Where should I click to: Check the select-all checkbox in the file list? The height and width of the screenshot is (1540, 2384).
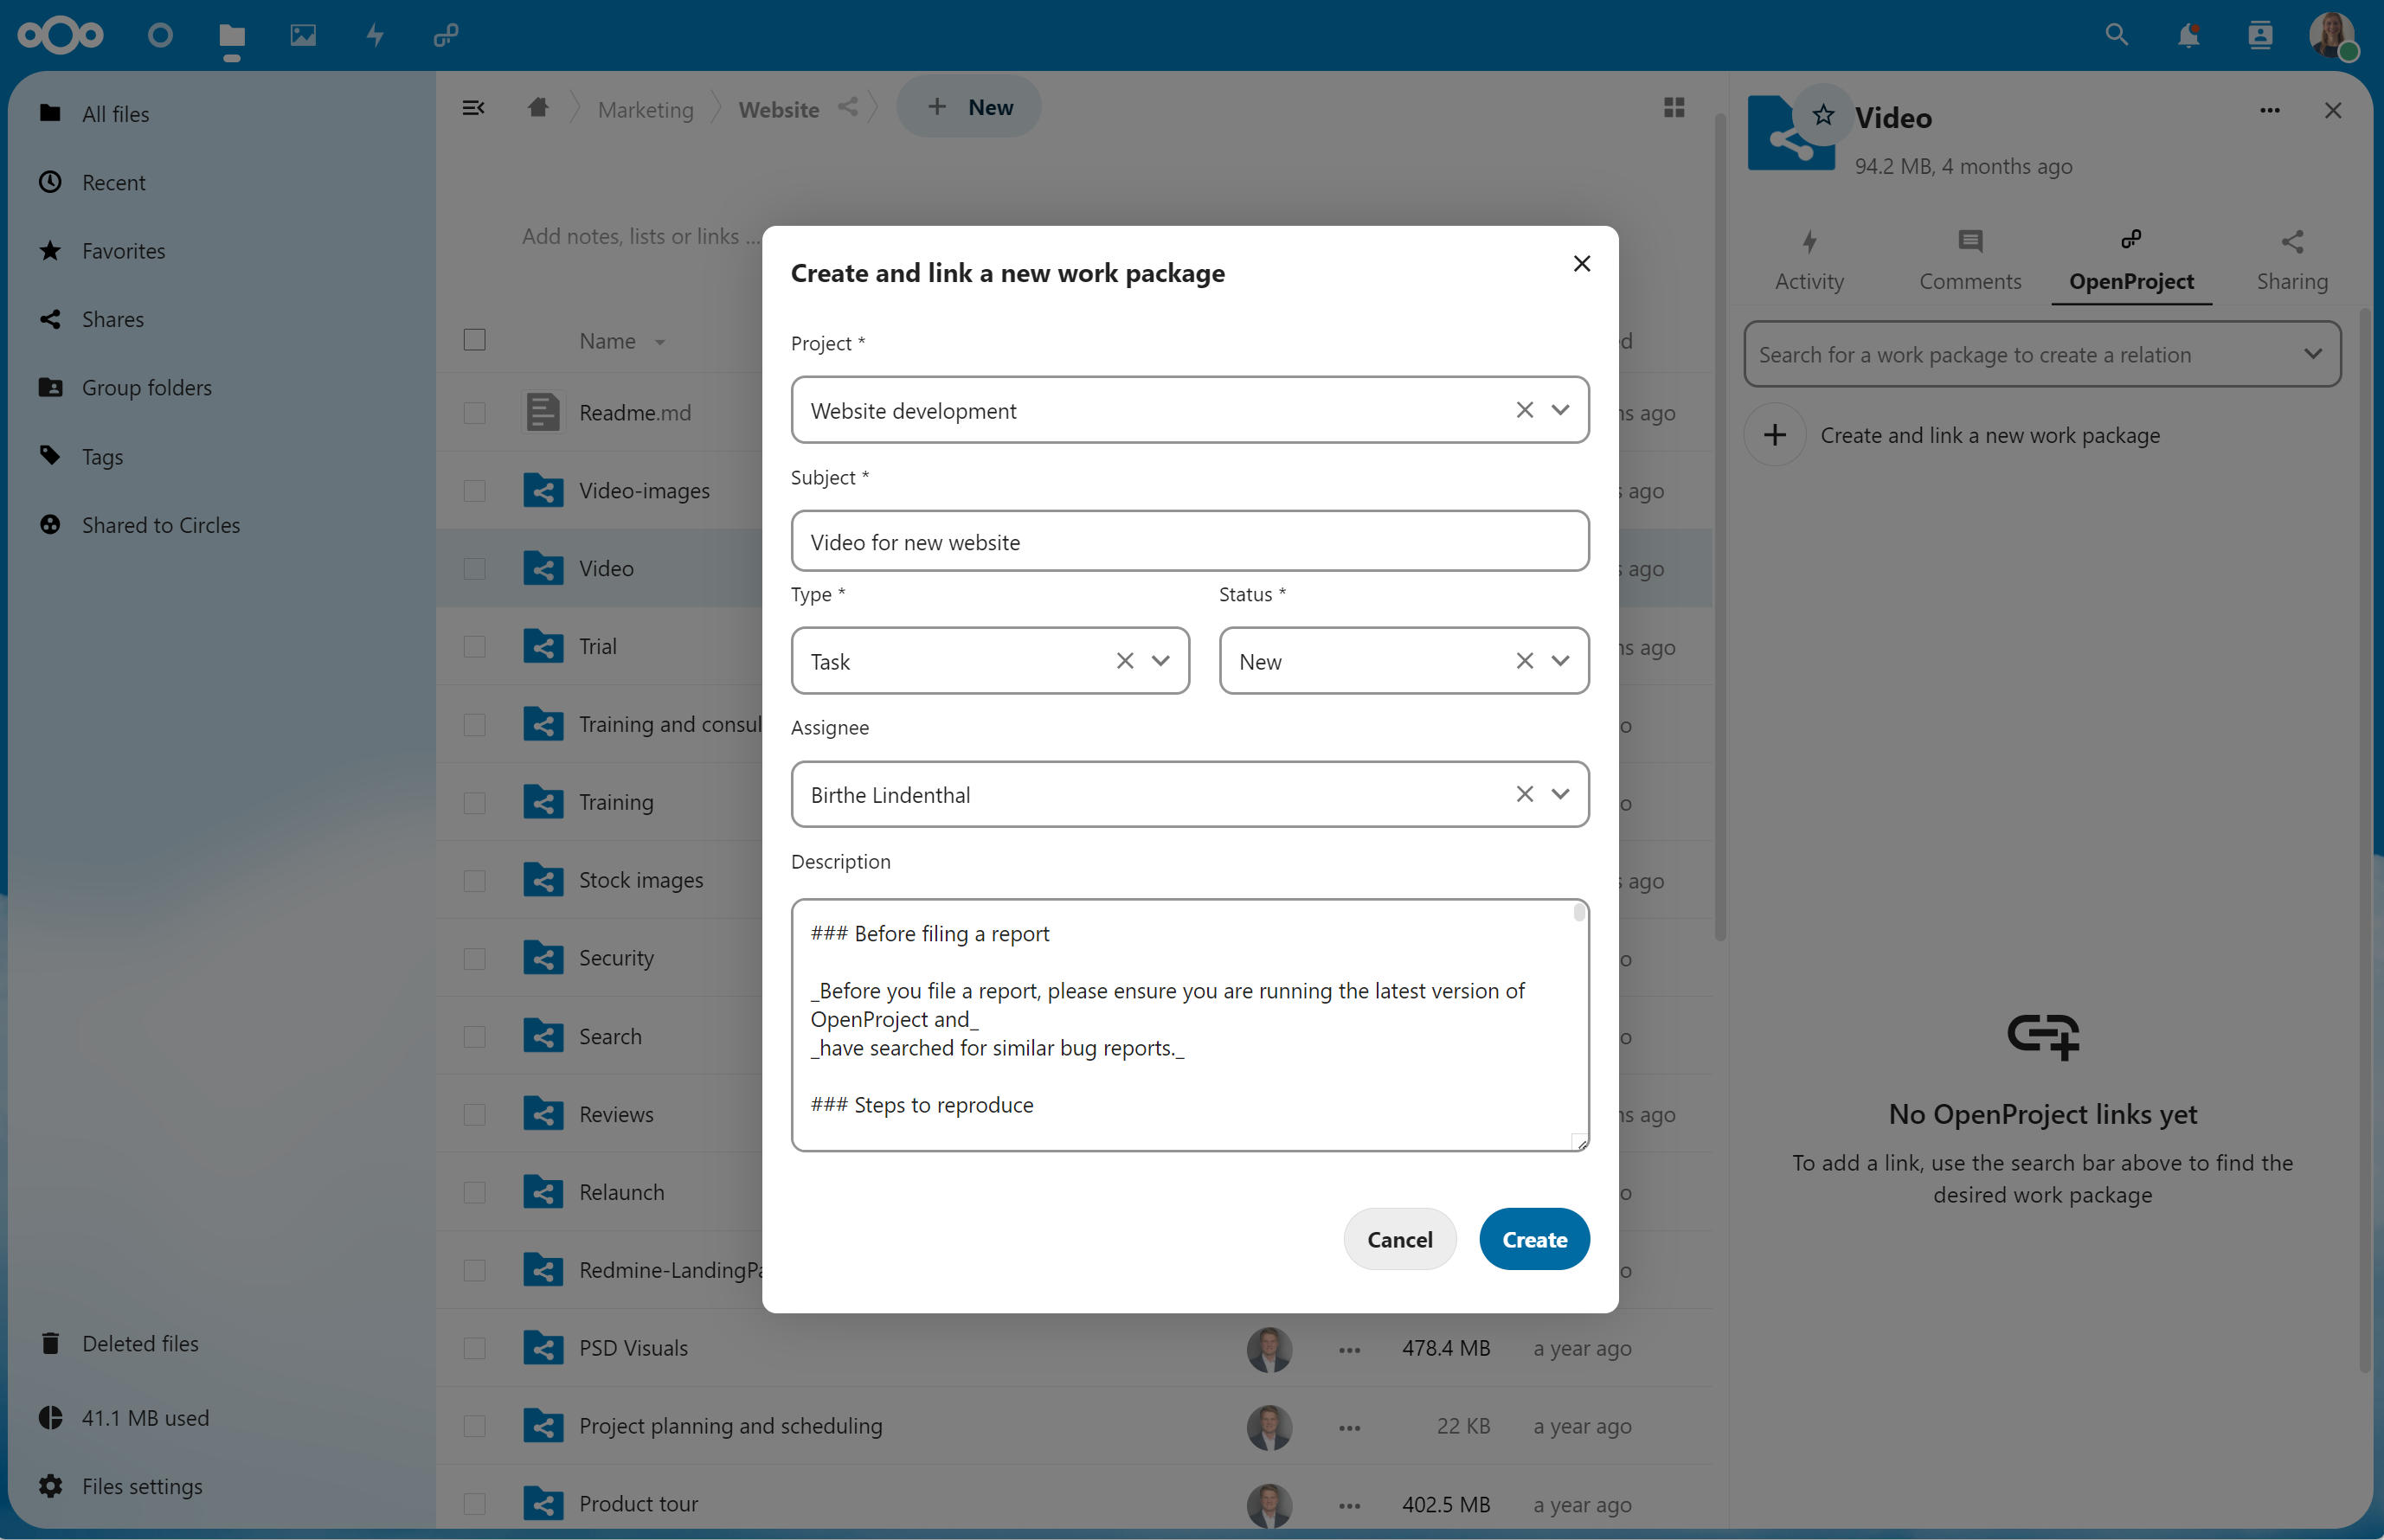coord(475,340)
